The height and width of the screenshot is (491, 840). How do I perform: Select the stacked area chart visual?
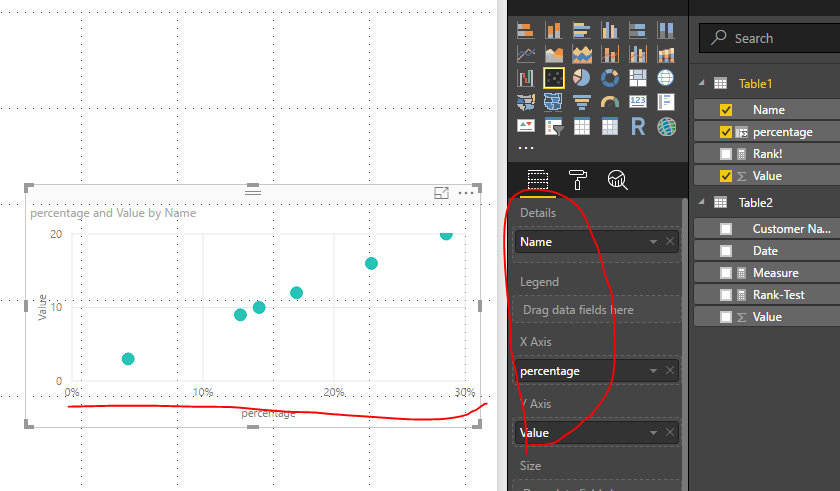[x=581, y=54]
